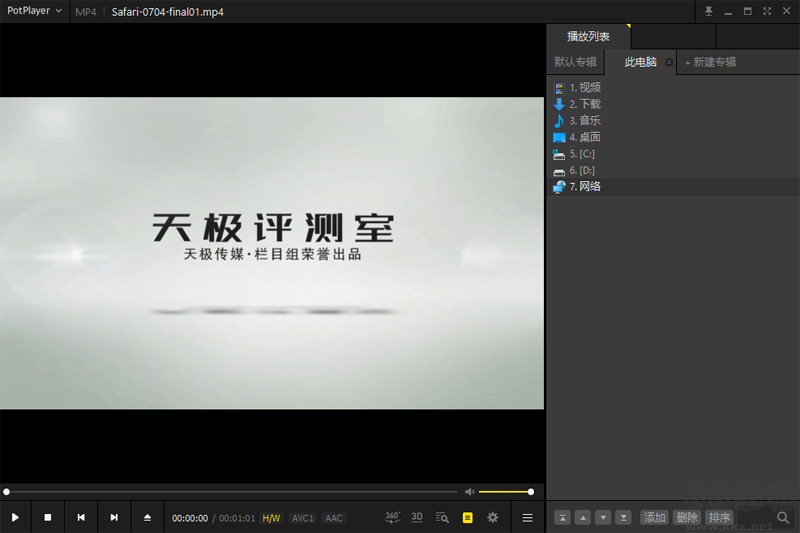Mute audio via speaker icon
The image size is (800, 533).
pos(469,492)
